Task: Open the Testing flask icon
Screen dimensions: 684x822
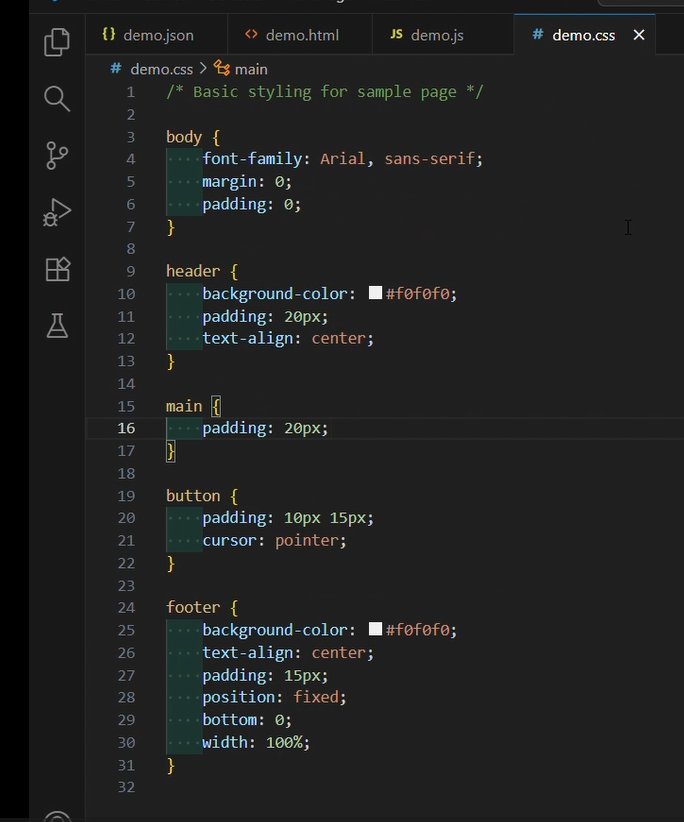Action: pos(57,325)
